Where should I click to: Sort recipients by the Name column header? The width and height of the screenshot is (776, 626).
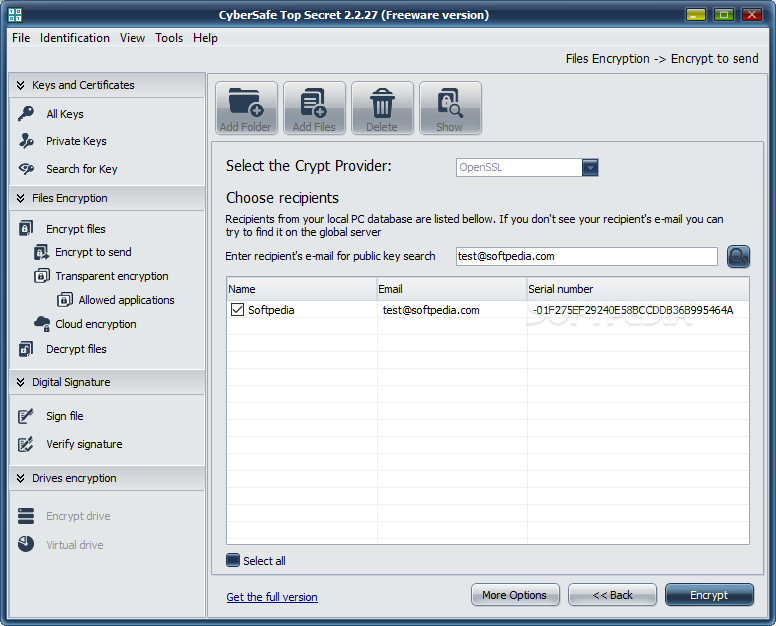pyautogui.click(x=301, y=289)
